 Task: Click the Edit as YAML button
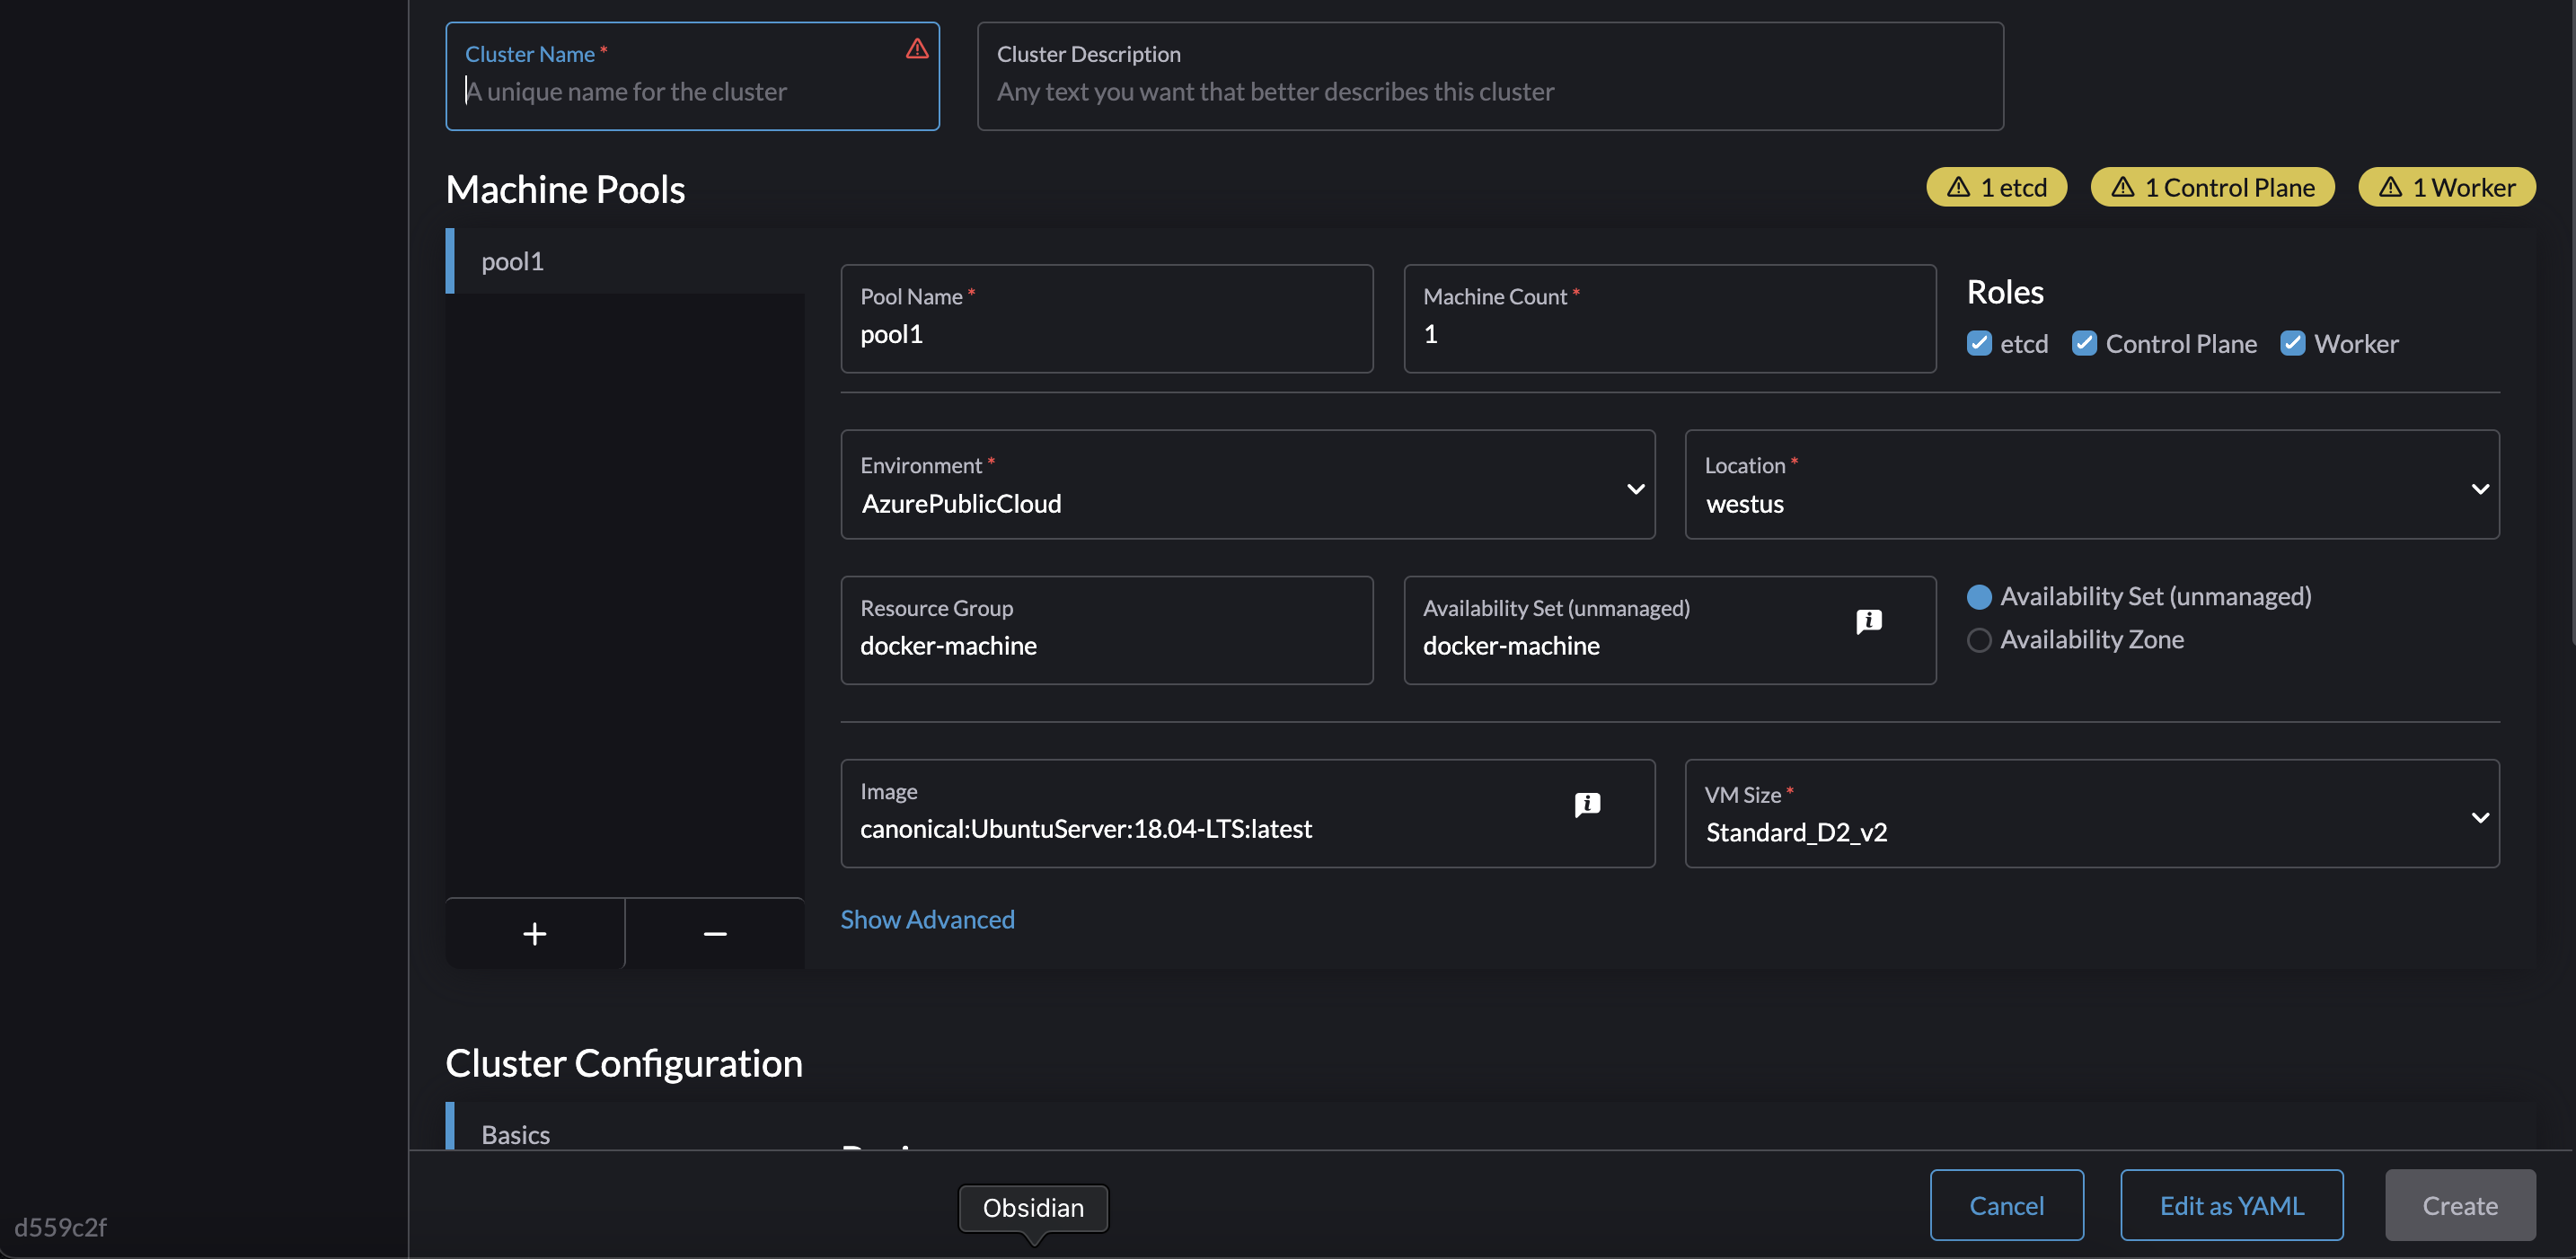pyautogui.click(x=2231, y=1205)
